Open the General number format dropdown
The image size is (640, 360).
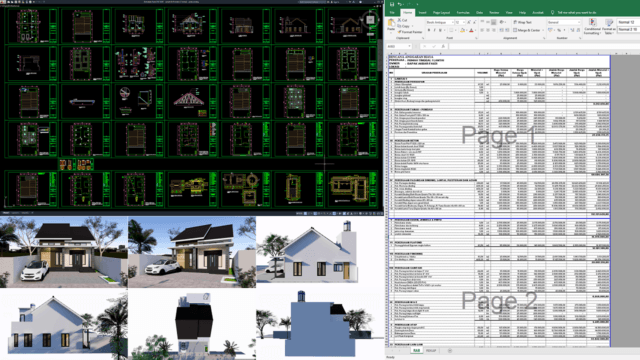(x=579, y=22)
